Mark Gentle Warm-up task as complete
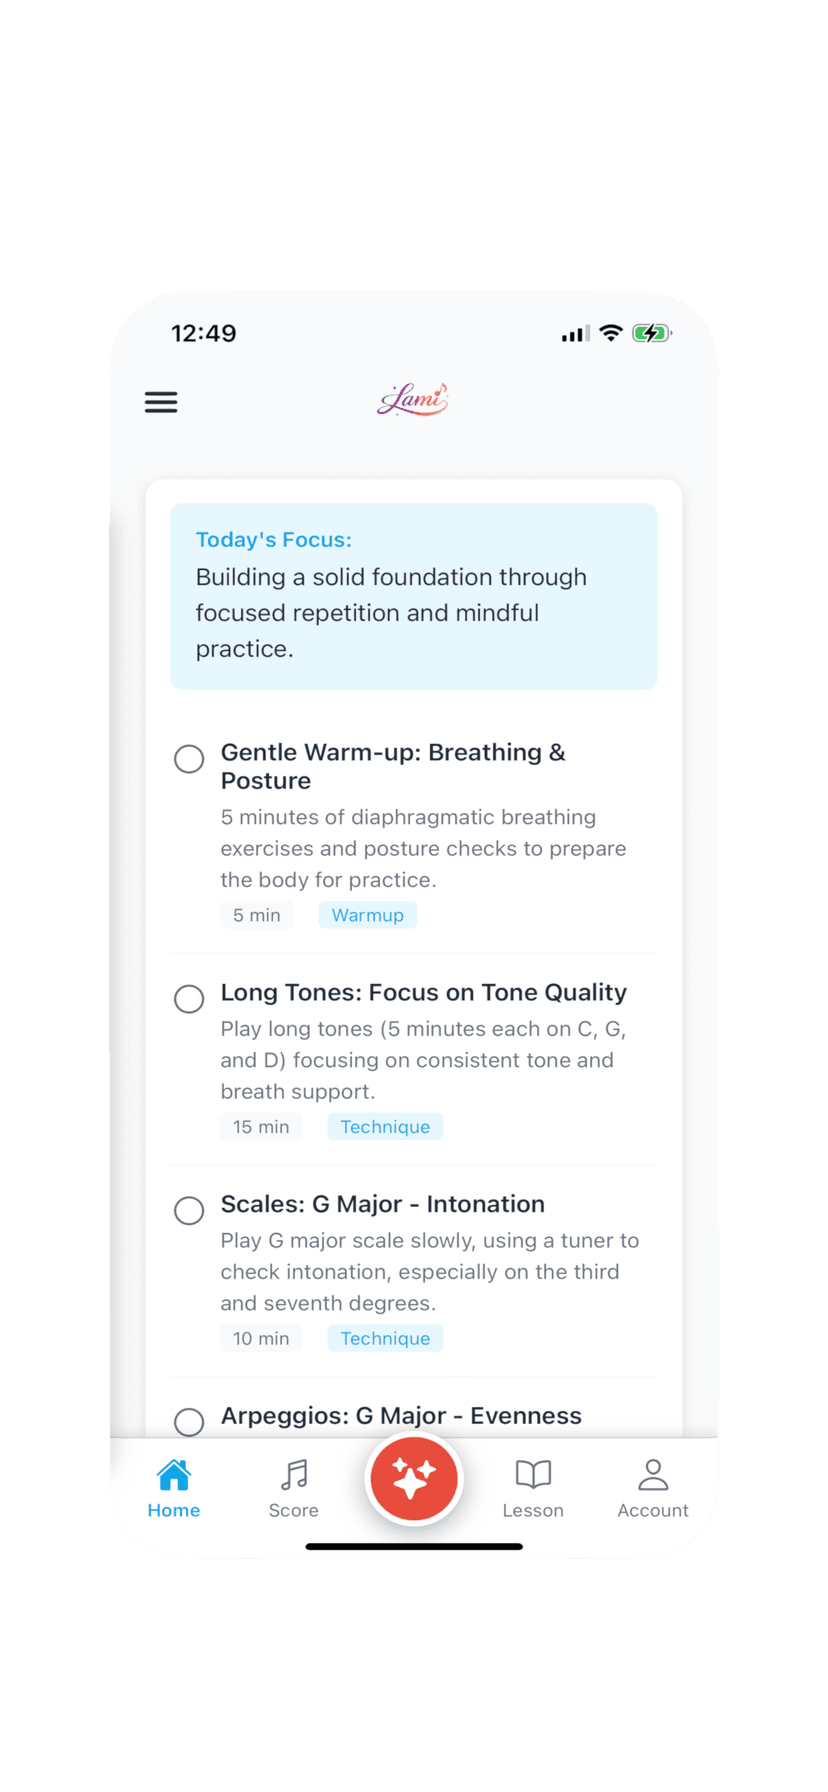The image size is (828, 1792). pos(189,759)
